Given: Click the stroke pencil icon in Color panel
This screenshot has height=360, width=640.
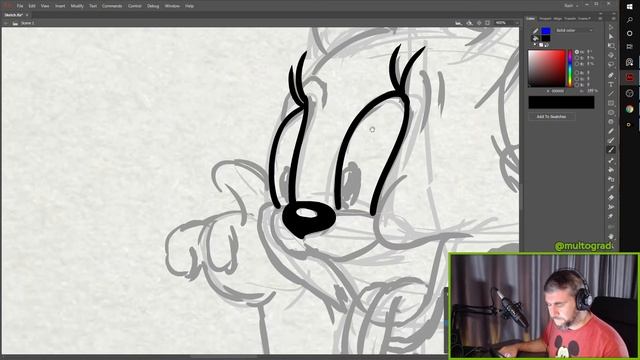Looking at the screenshot, I should click(536, 31).
